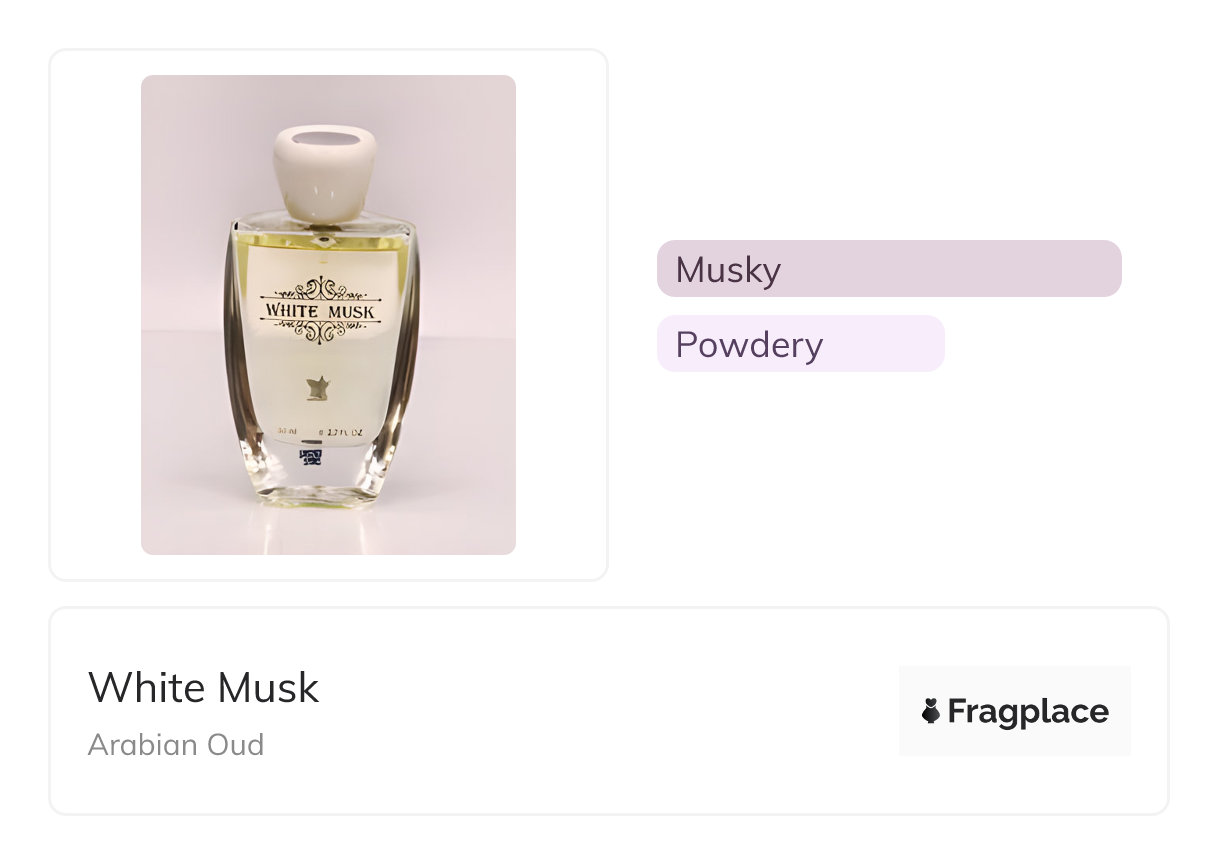Select the Powdery accord tag

click(x=800, y=344)
